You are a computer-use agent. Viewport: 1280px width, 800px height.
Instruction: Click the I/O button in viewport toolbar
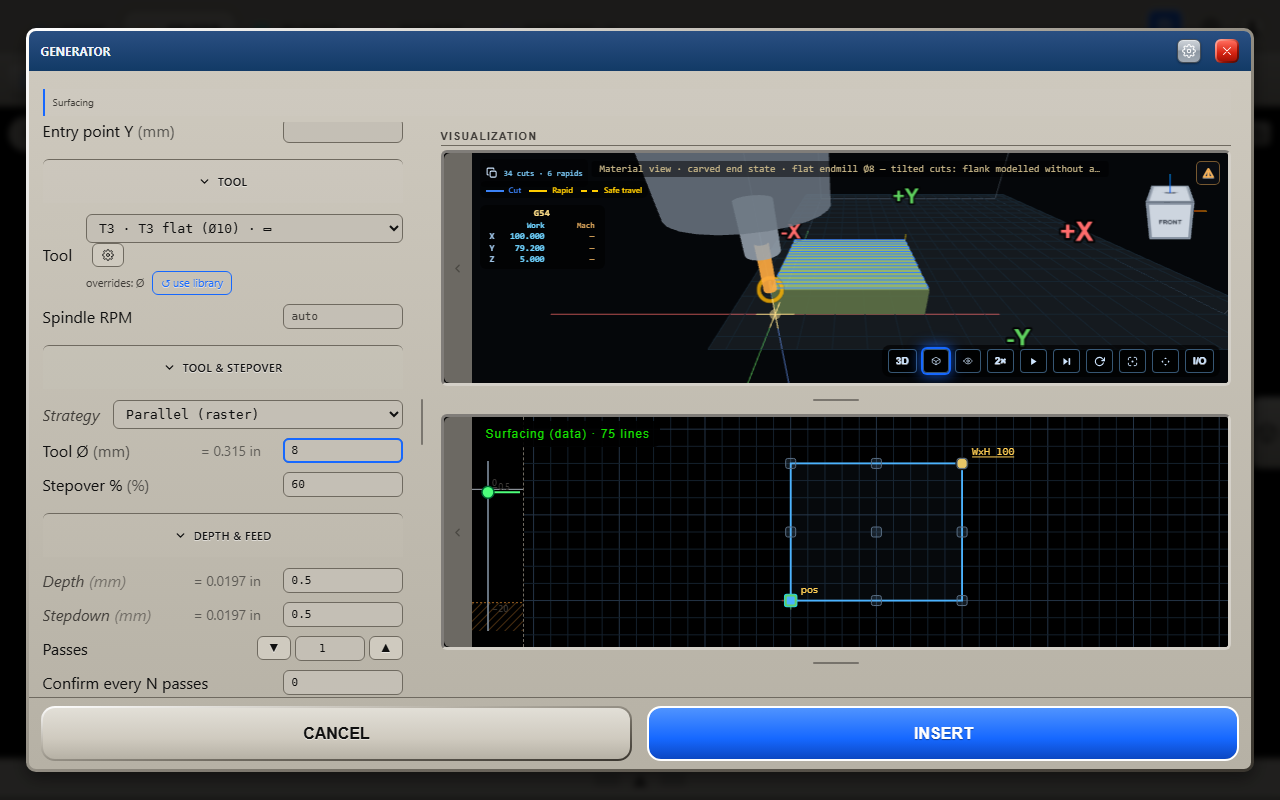[x=1199, y=361]
